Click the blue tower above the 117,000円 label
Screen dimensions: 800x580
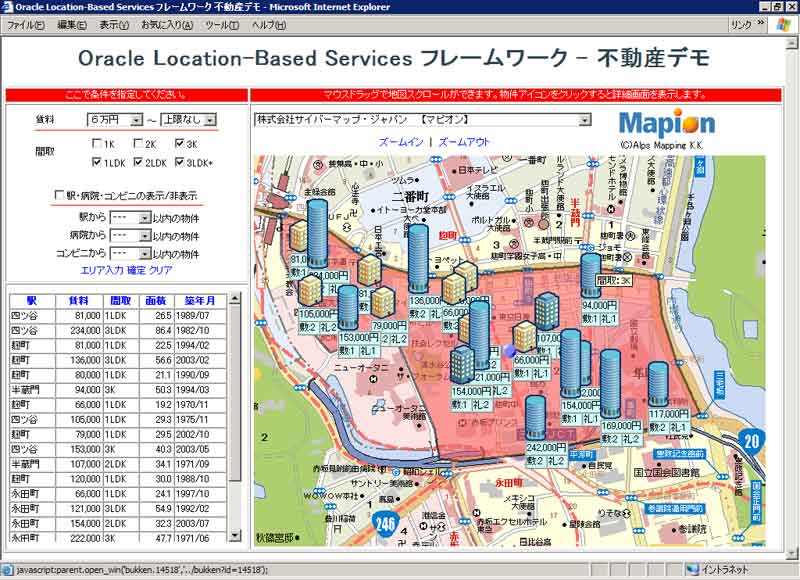658,385
